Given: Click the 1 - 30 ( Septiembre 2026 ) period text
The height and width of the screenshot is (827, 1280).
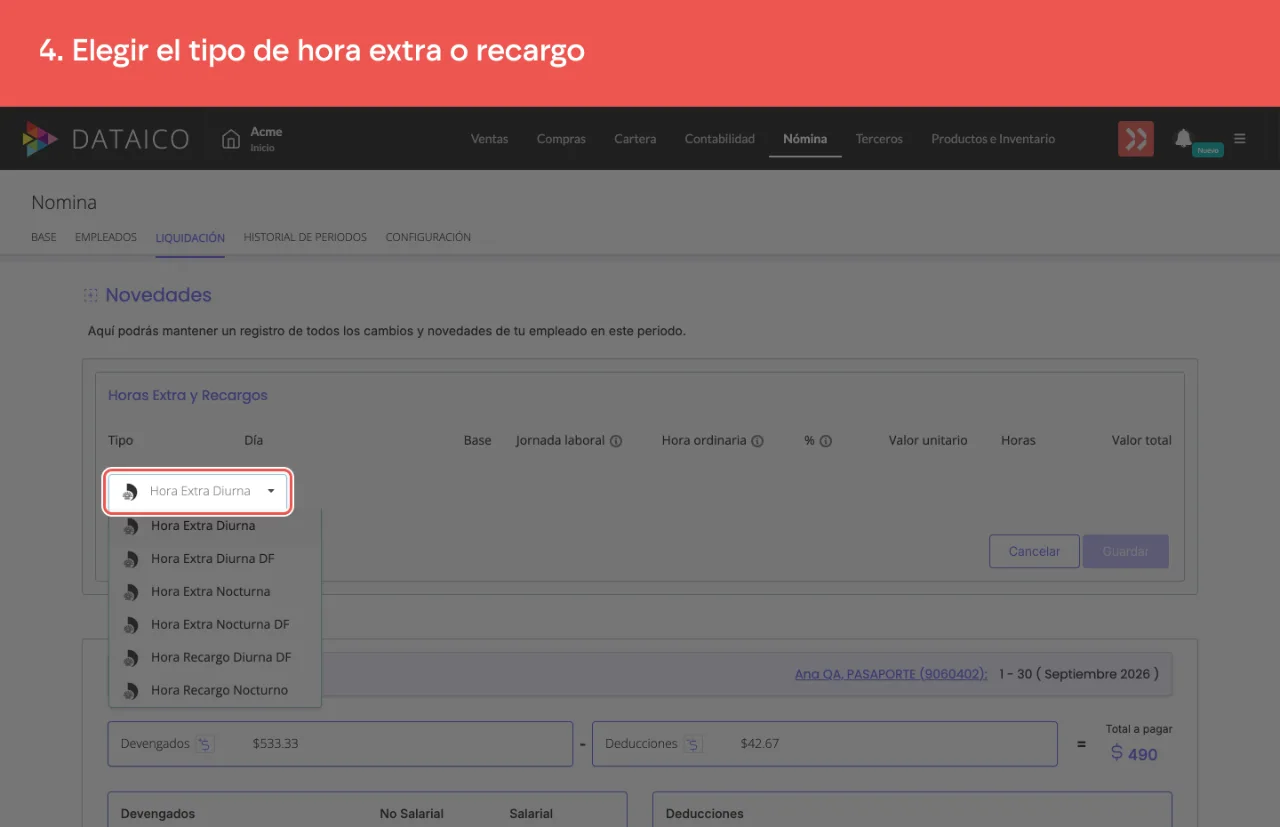Looking at the screenshot, I should tap(1078, 674).
